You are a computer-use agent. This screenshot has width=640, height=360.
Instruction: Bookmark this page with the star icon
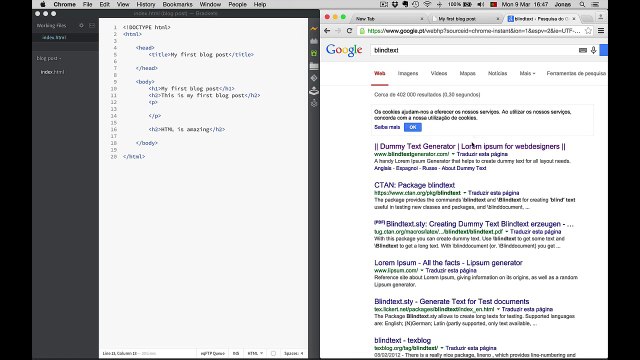click(588, 31)
